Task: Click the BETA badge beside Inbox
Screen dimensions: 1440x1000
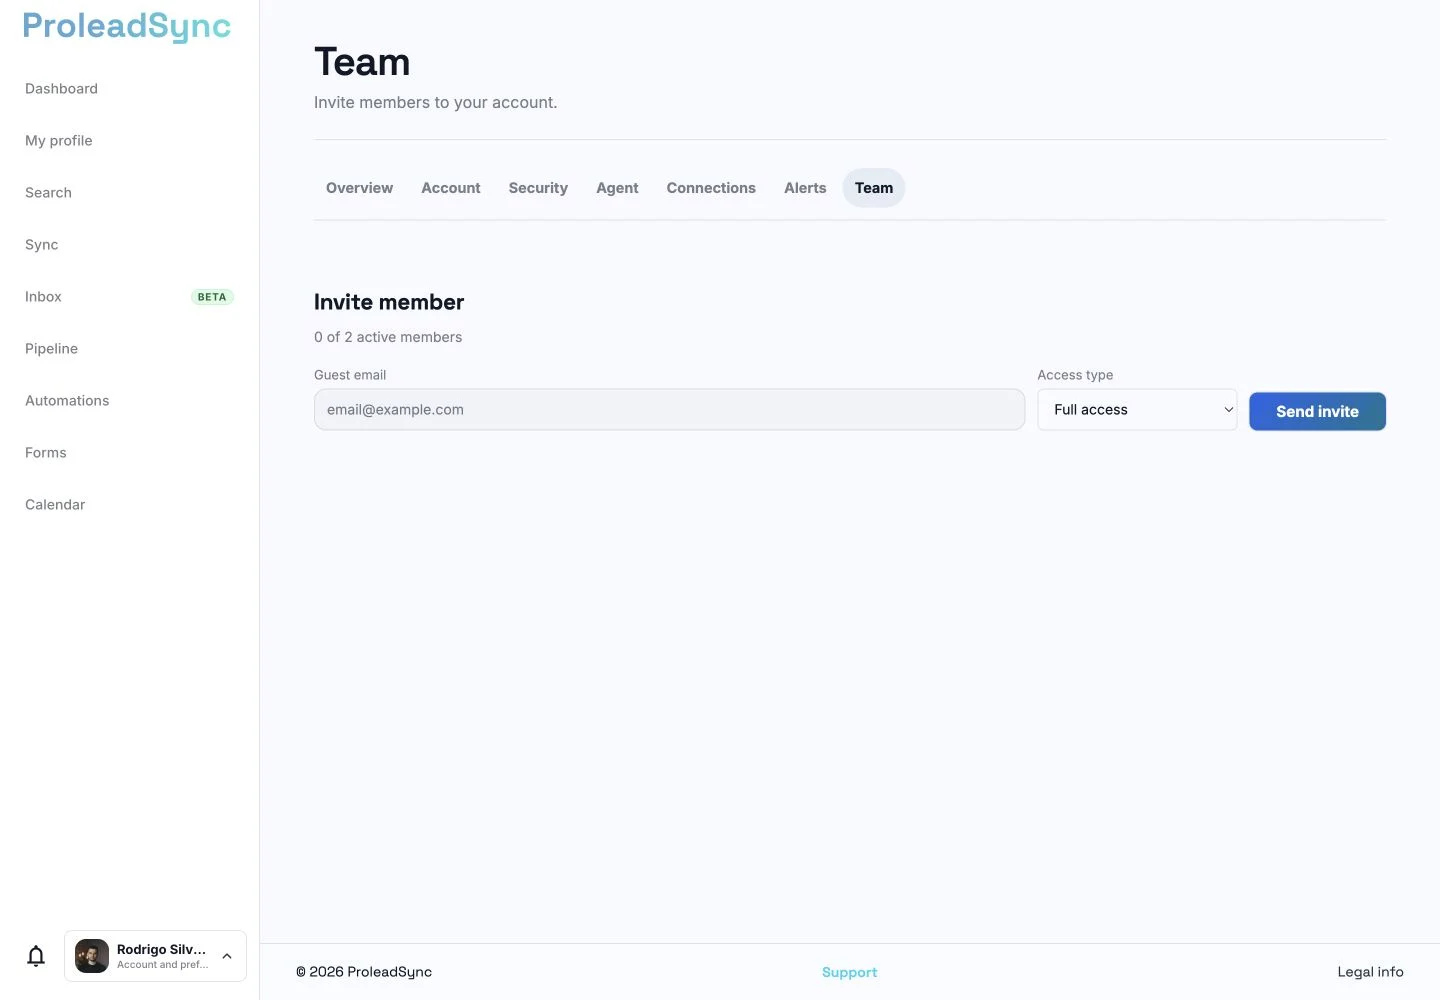Action: (x=212, y=297)
